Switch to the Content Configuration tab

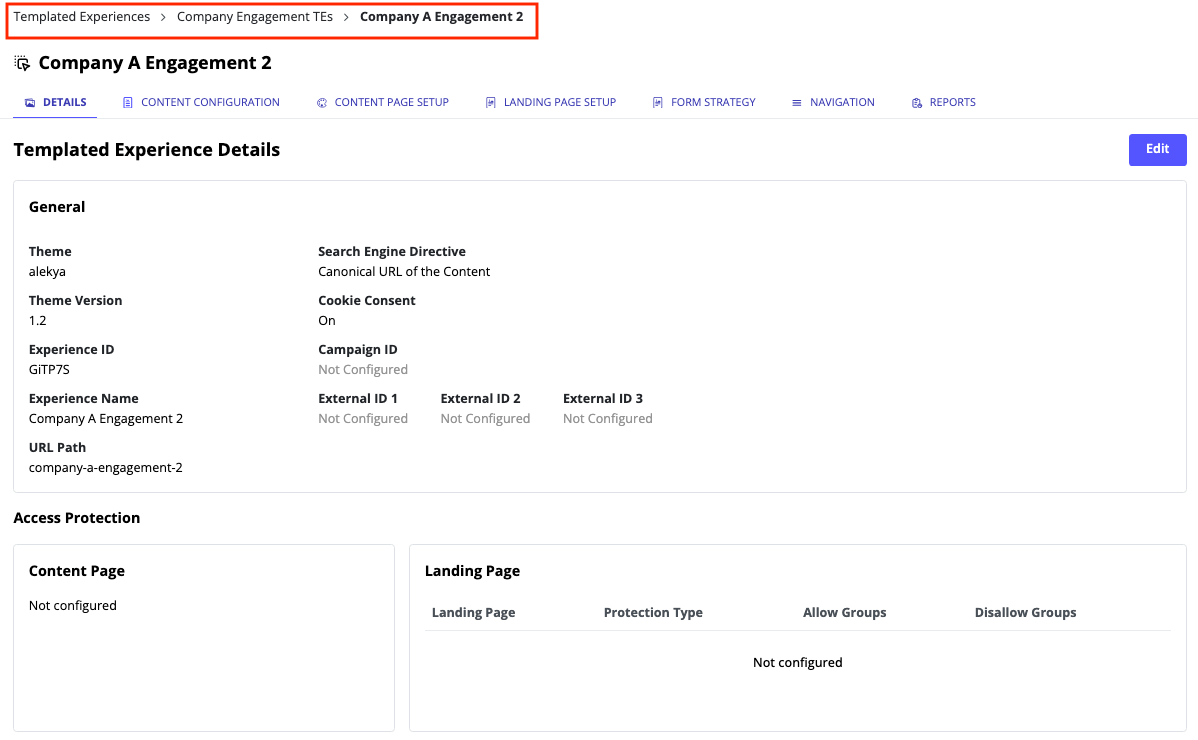tap(201, 101)
